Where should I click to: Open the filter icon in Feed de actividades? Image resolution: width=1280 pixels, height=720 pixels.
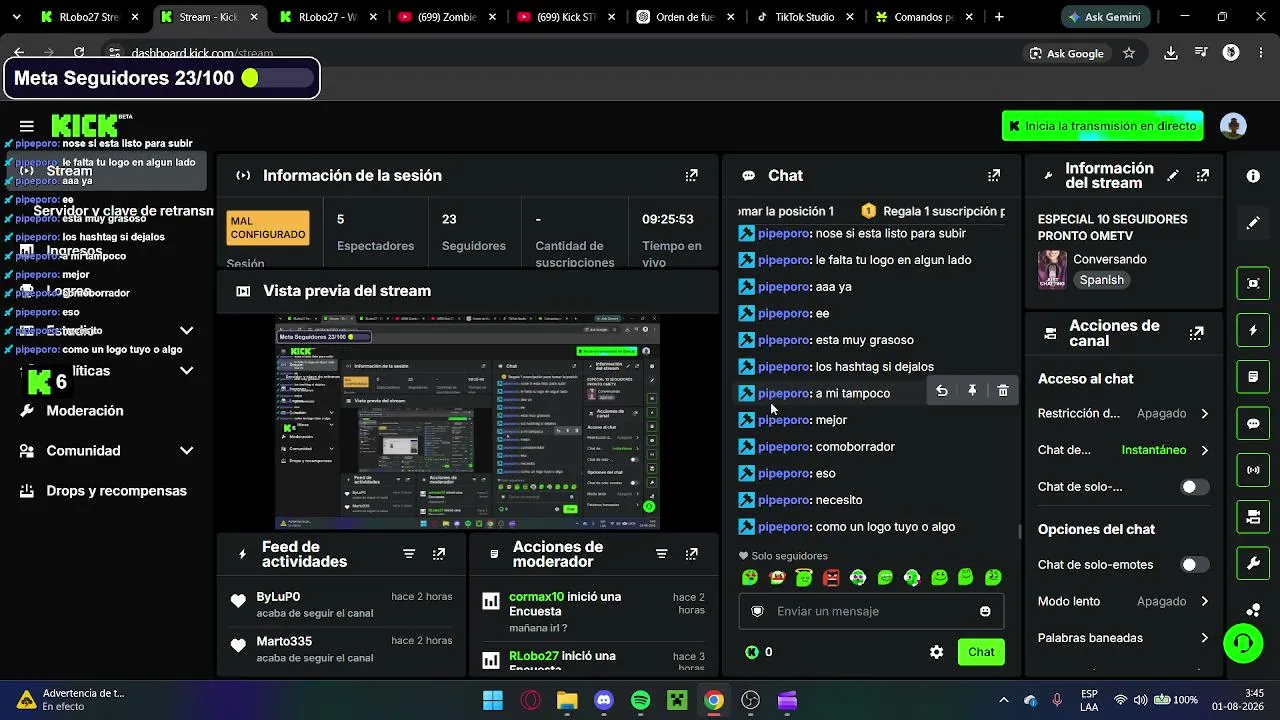[409, 554]
